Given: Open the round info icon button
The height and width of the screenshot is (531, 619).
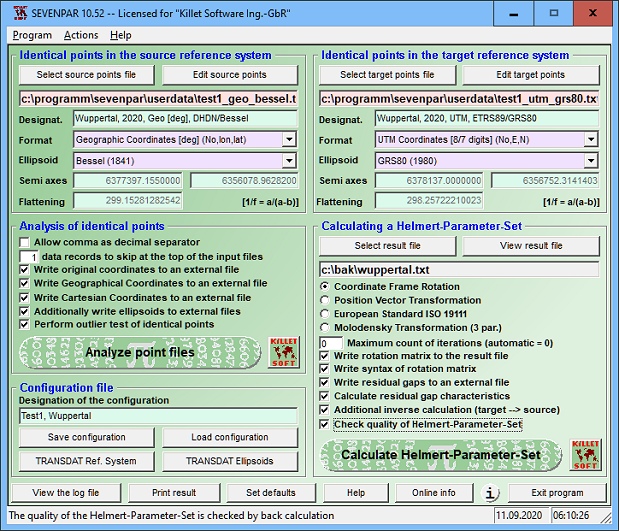Looking at the screenshot, I should pyautogui.click(x=490, y=493).
